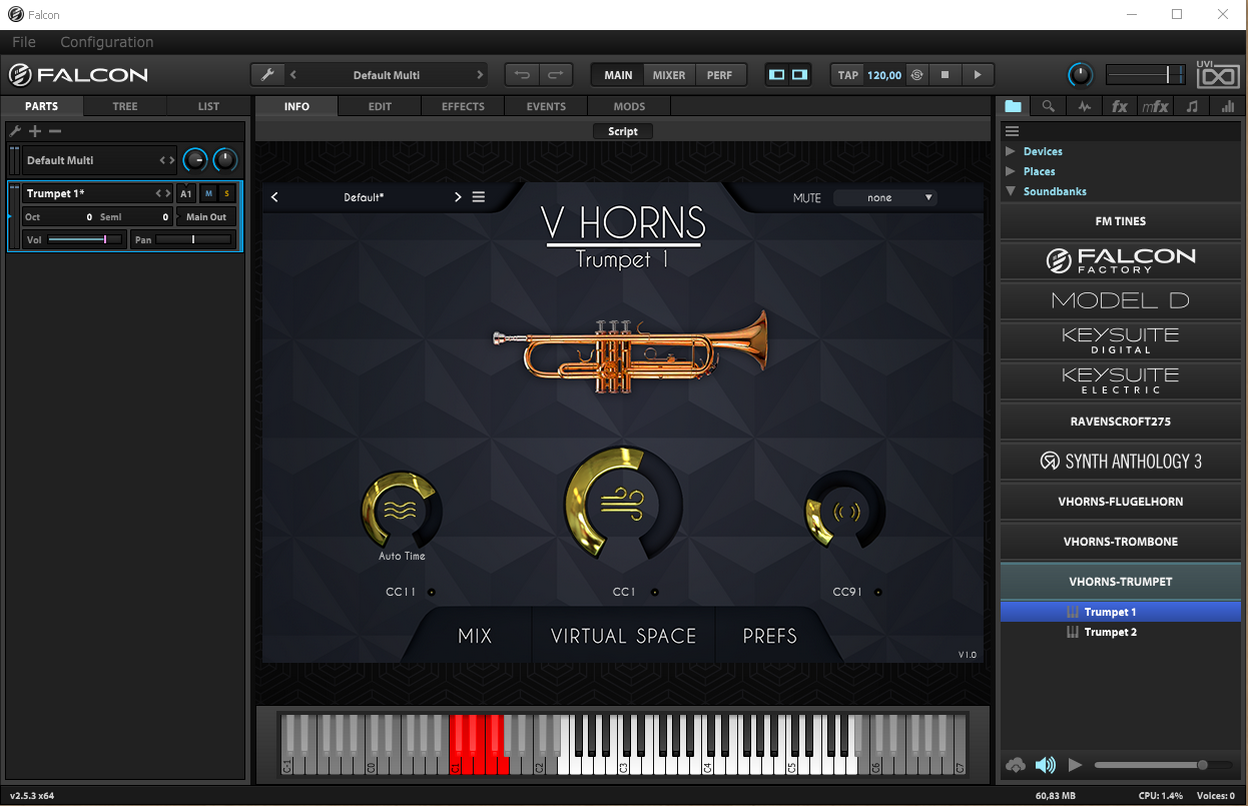Image resolution: width=1248 pixels, height=806 pixels.
Task: Mute the Trumpet 1 part
Action: point(209,193)
